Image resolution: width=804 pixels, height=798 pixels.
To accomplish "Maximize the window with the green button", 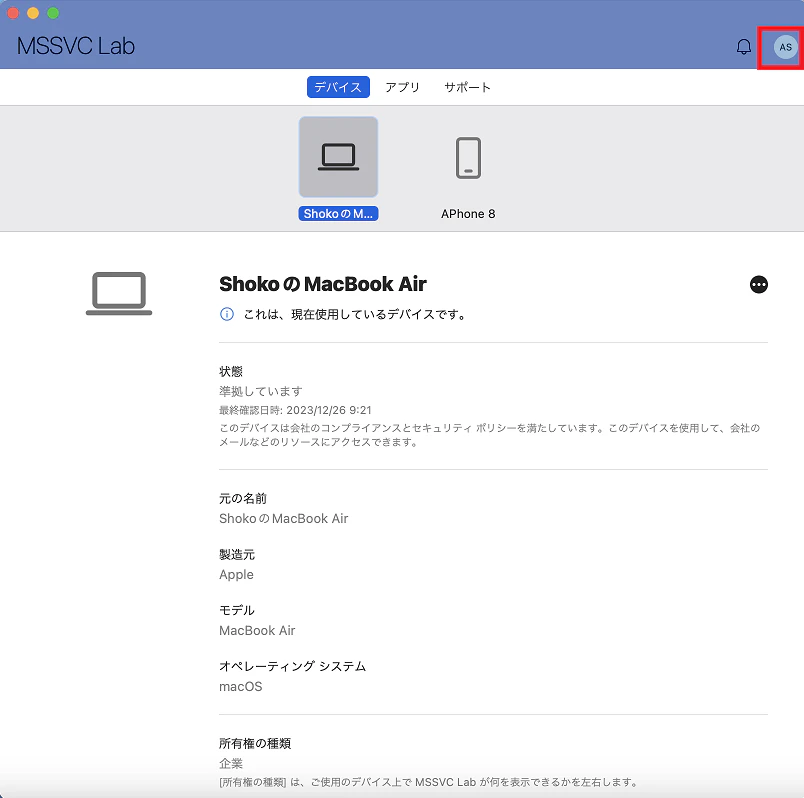I will click(x=53, y=13).
